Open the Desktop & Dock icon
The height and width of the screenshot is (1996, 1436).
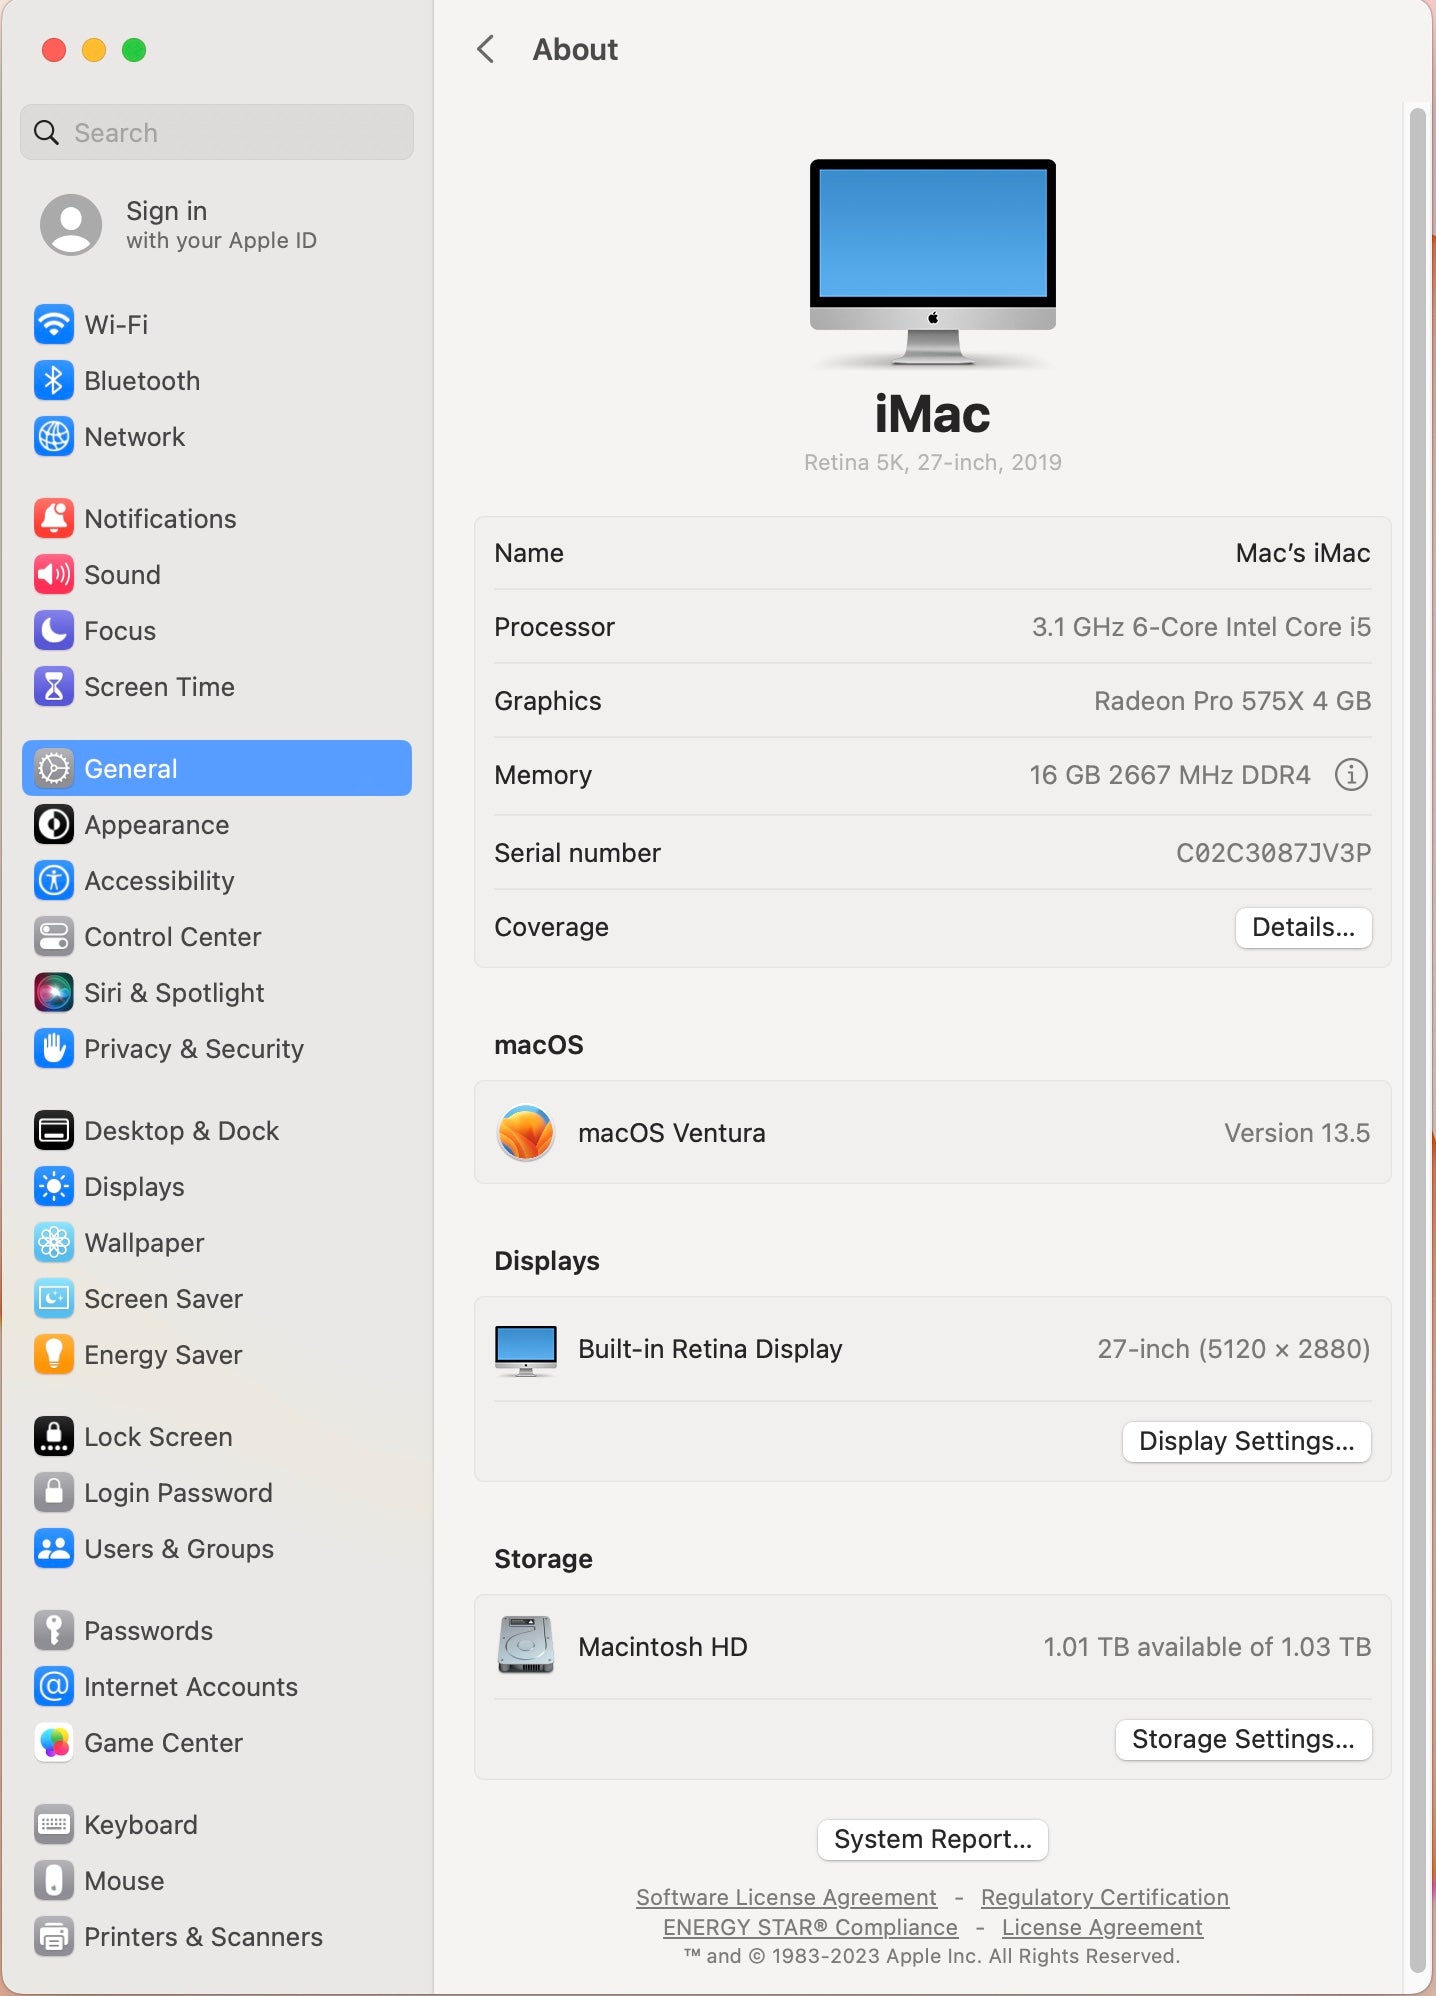tap(54, 1130)
